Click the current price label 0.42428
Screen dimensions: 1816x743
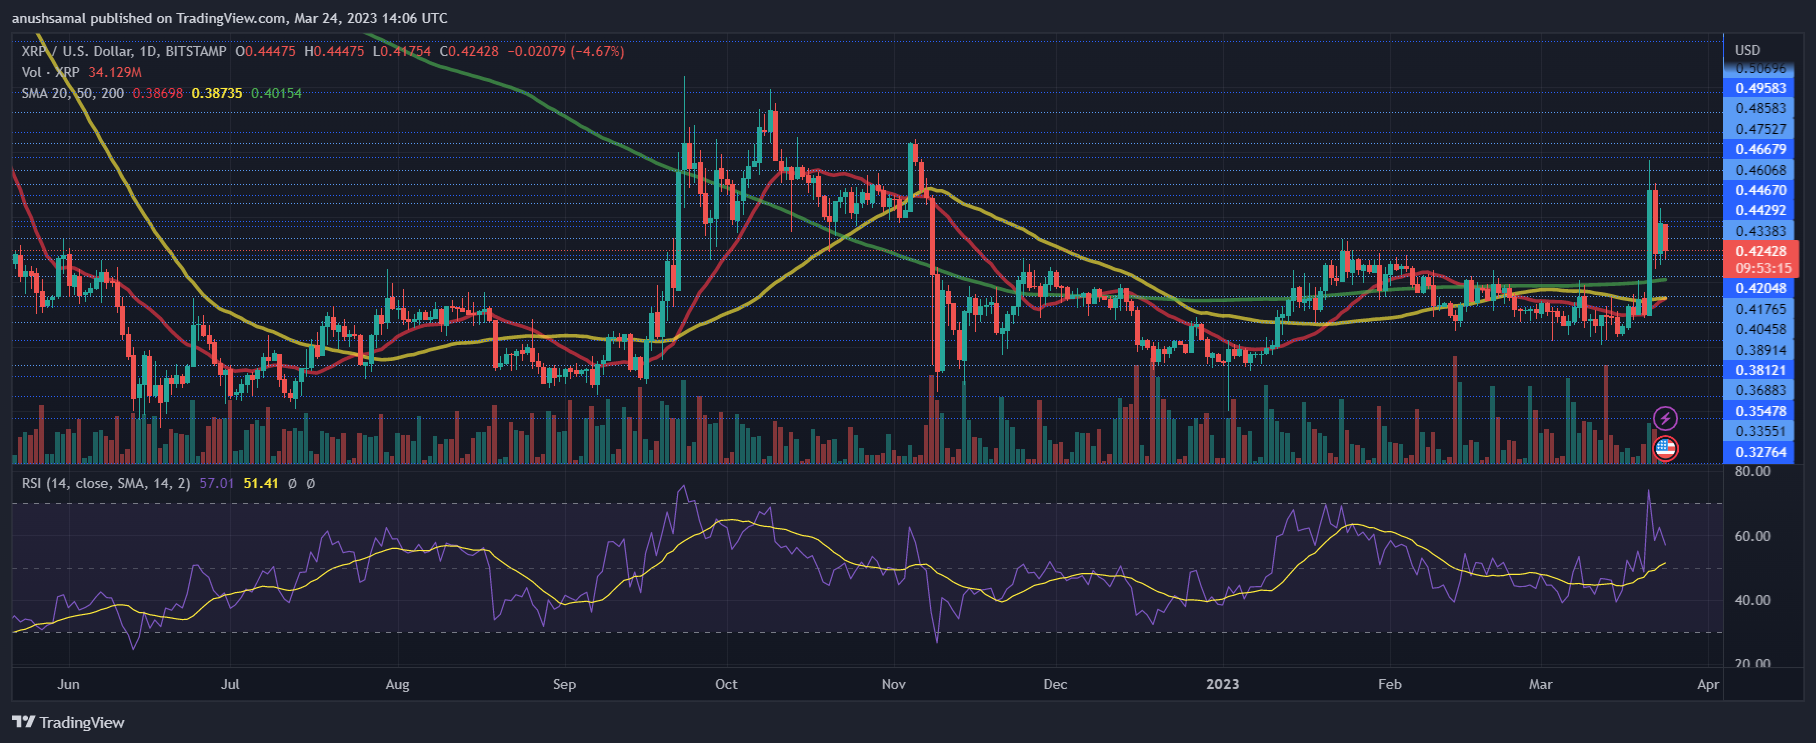coord(1761,251)
